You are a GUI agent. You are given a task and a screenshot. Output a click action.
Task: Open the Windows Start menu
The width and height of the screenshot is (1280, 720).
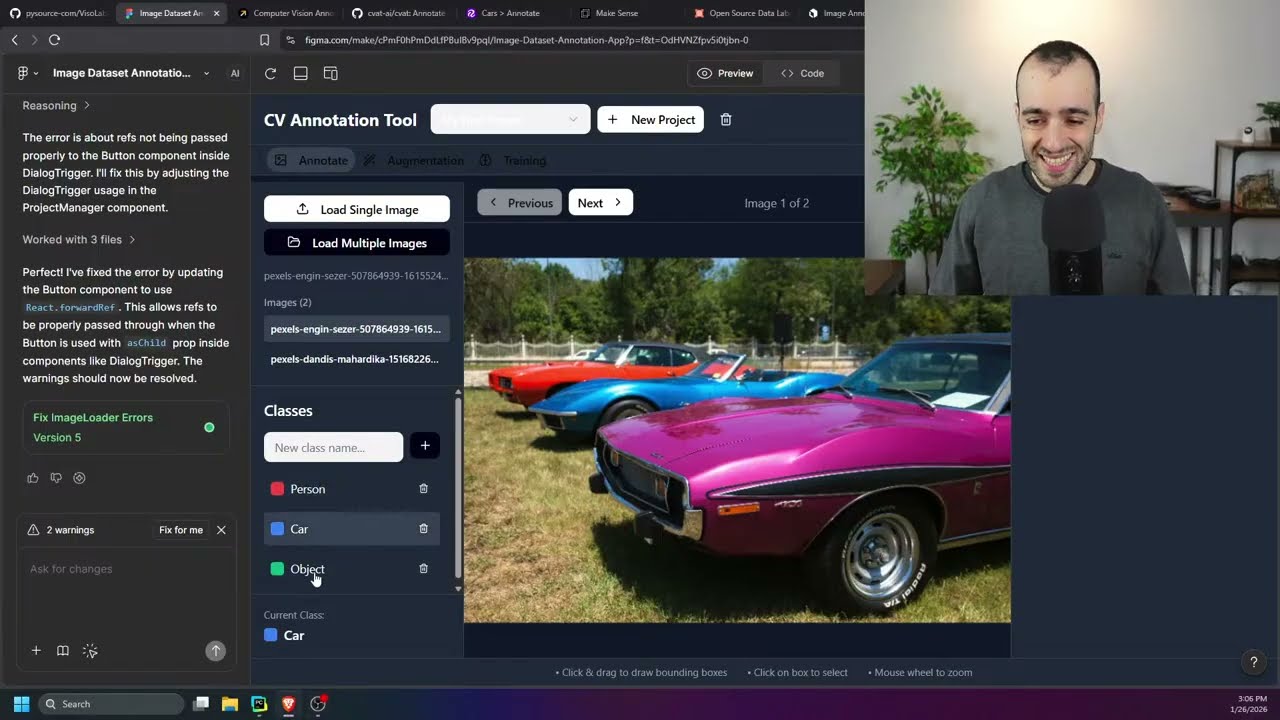click(x=21, y=704)
